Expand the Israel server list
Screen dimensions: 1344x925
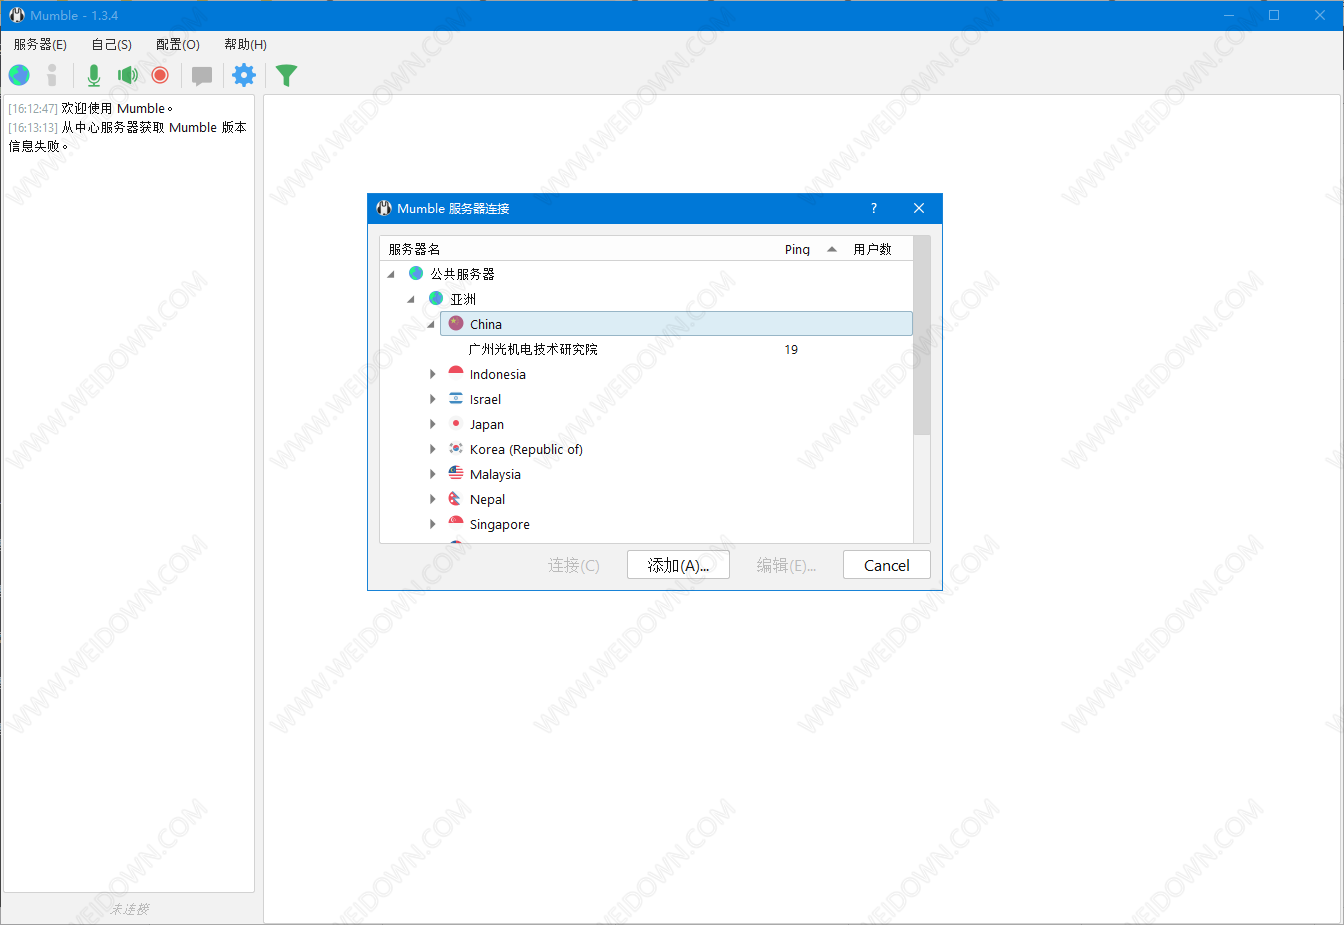[x=432, y=399]
